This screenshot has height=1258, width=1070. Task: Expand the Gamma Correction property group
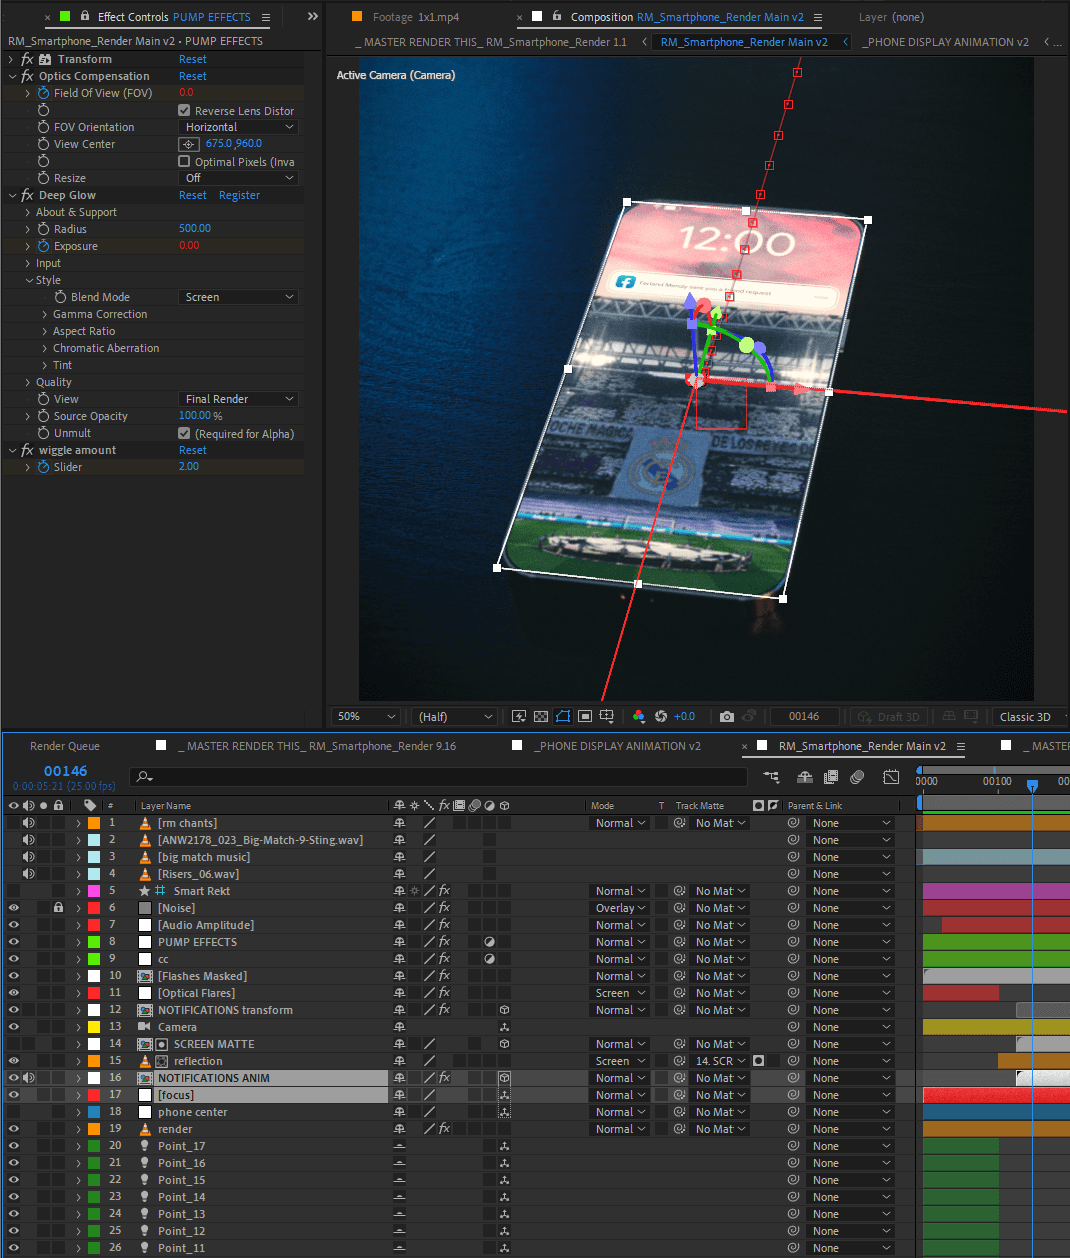[45, 314]
